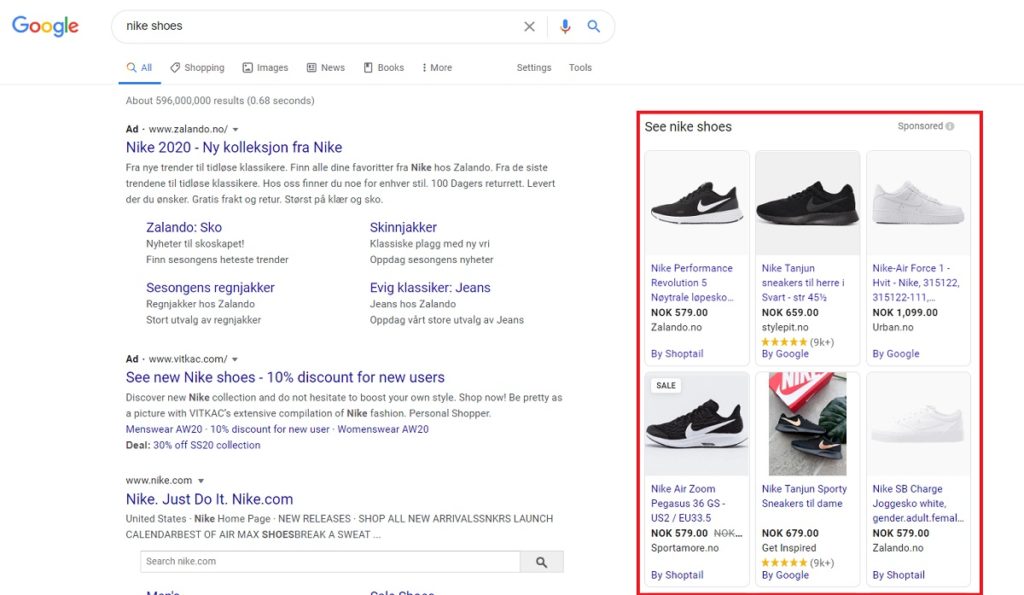Click the search icon beside the Search nike.com box
1024x595 pixels.
click(x=542, y=561)
